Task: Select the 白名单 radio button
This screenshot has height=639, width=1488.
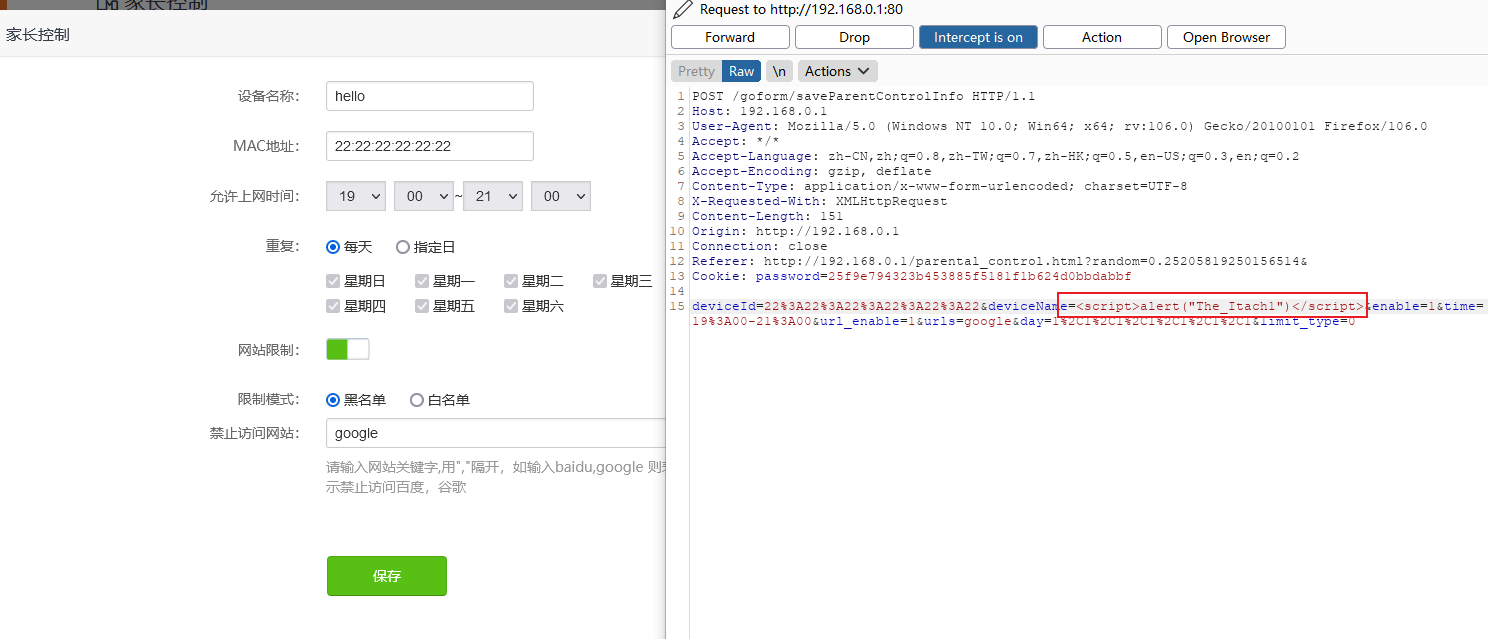Action: 417,400
